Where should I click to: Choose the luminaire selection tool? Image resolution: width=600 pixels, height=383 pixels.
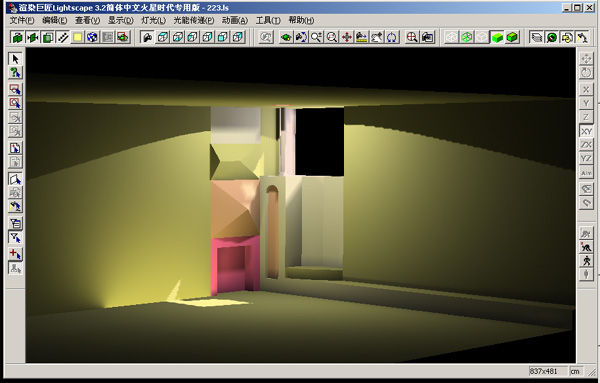pyautogui.click(x=15, y=206)
